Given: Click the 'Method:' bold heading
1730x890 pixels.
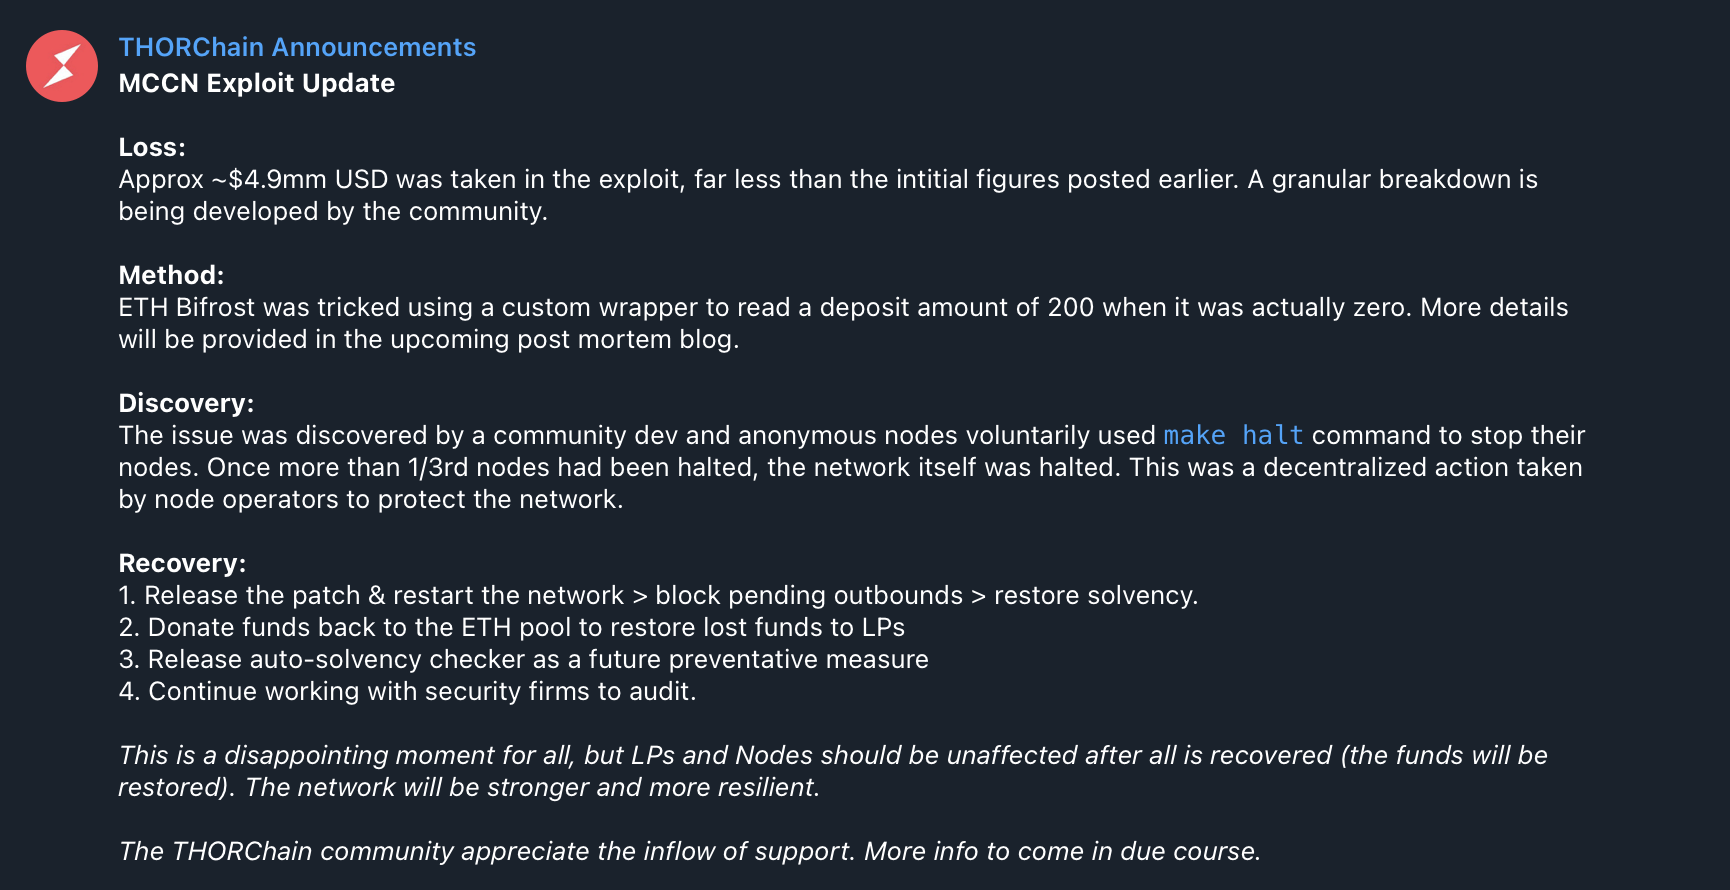Looking at the screenshot, I should point(171,275).
